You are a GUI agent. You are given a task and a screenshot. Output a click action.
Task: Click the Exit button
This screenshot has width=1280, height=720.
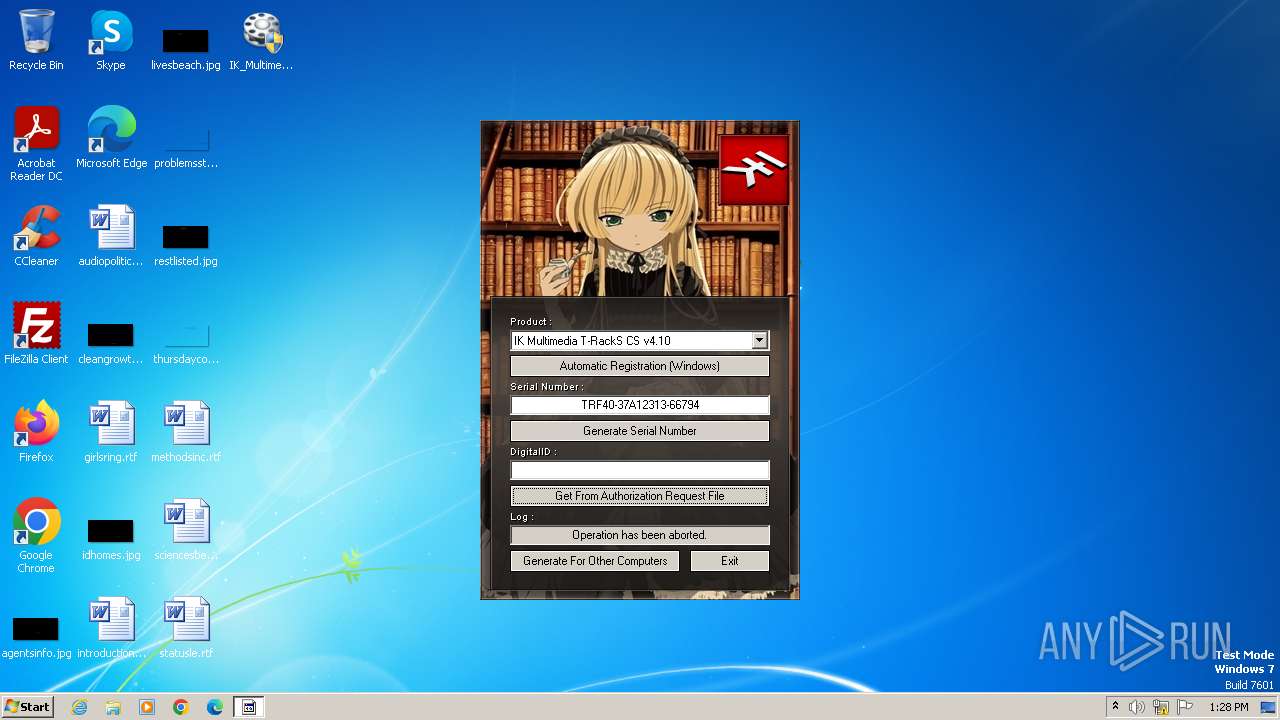pos(730,561)
